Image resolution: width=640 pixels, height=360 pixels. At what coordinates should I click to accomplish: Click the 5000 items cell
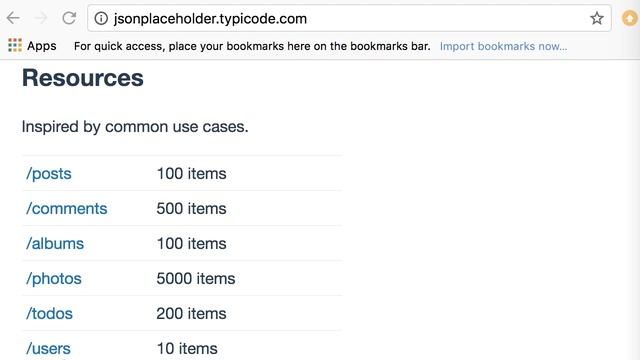pos(196,279)
